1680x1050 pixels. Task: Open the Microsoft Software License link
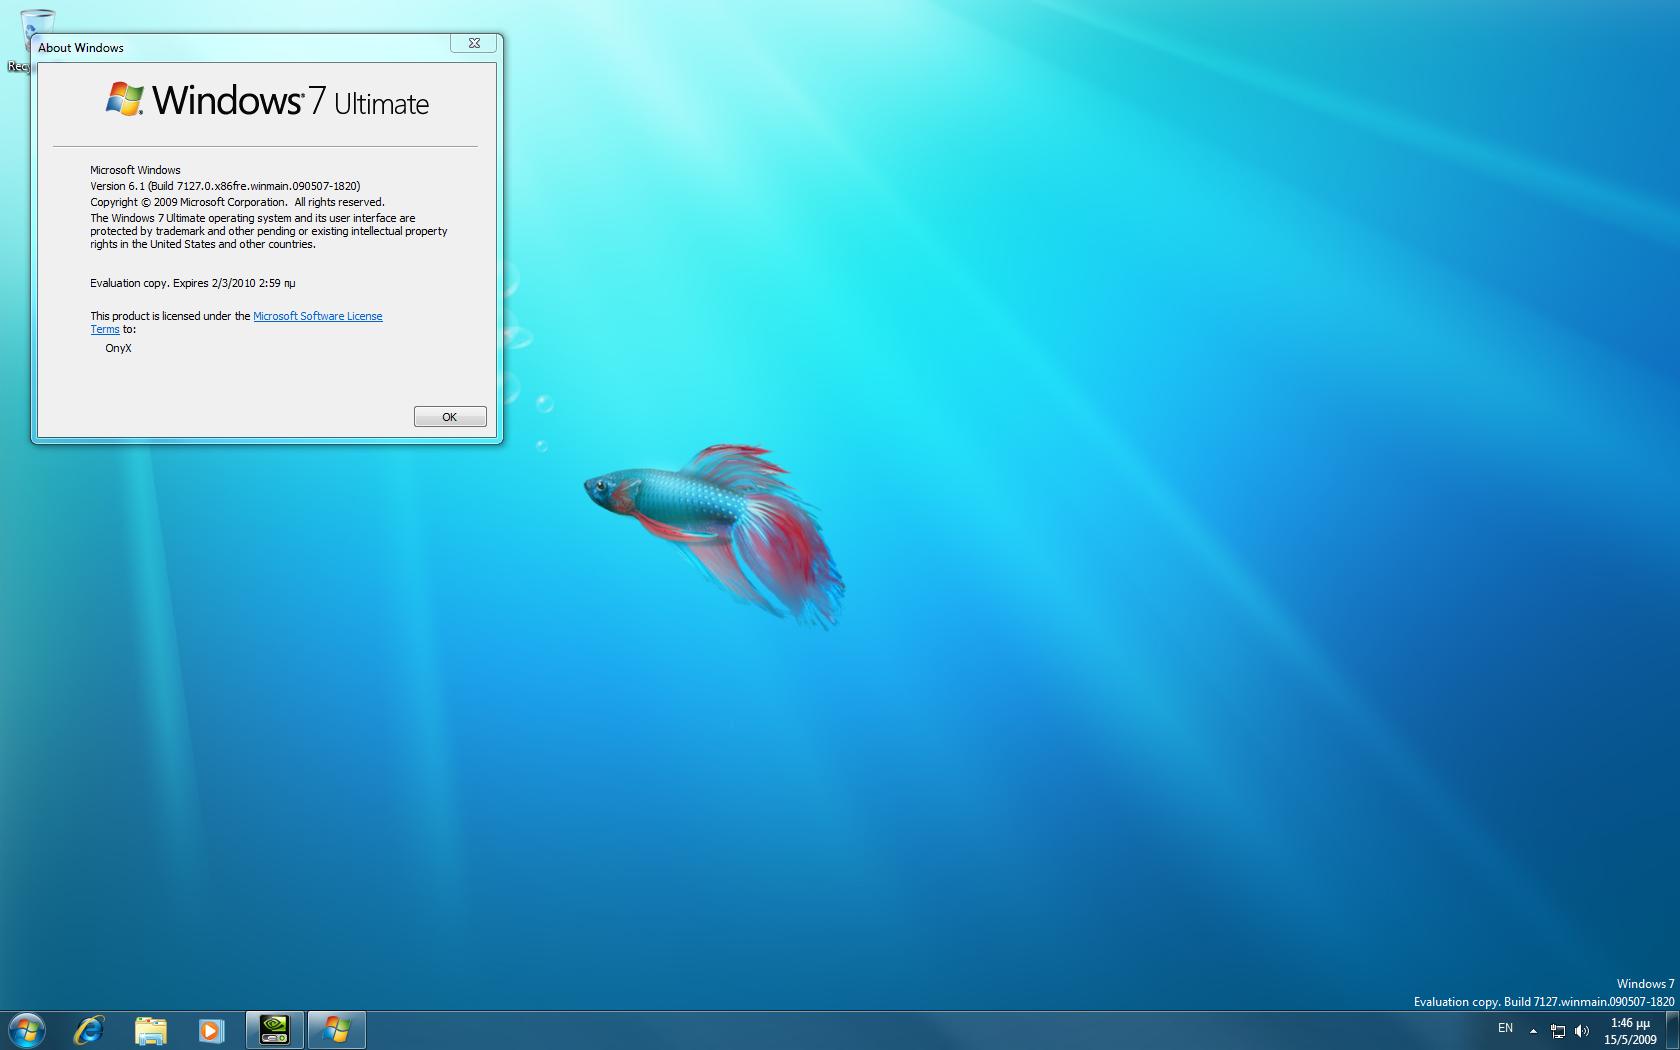(317, 316)
